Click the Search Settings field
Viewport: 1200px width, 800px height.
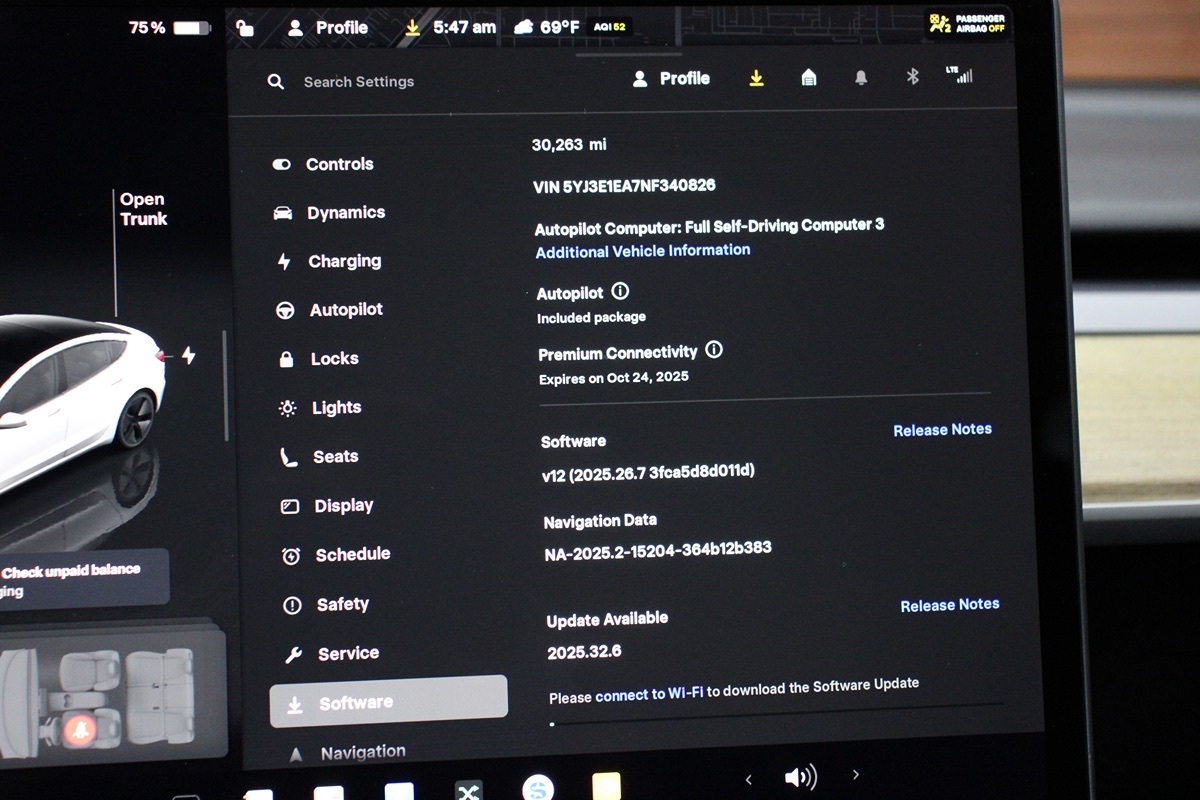tap(358, 82)
